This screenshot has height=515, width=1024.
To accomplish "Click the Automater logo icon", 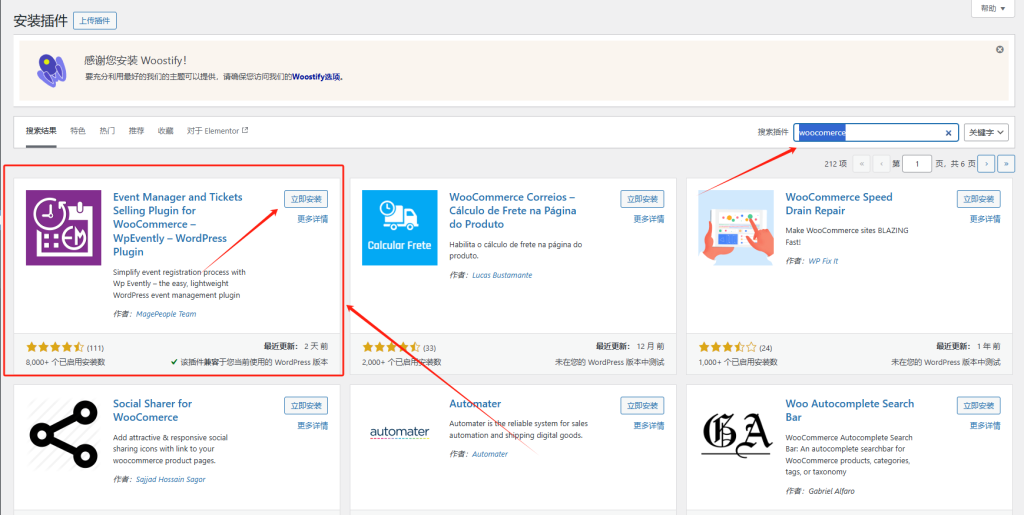I will pos(399,433).
